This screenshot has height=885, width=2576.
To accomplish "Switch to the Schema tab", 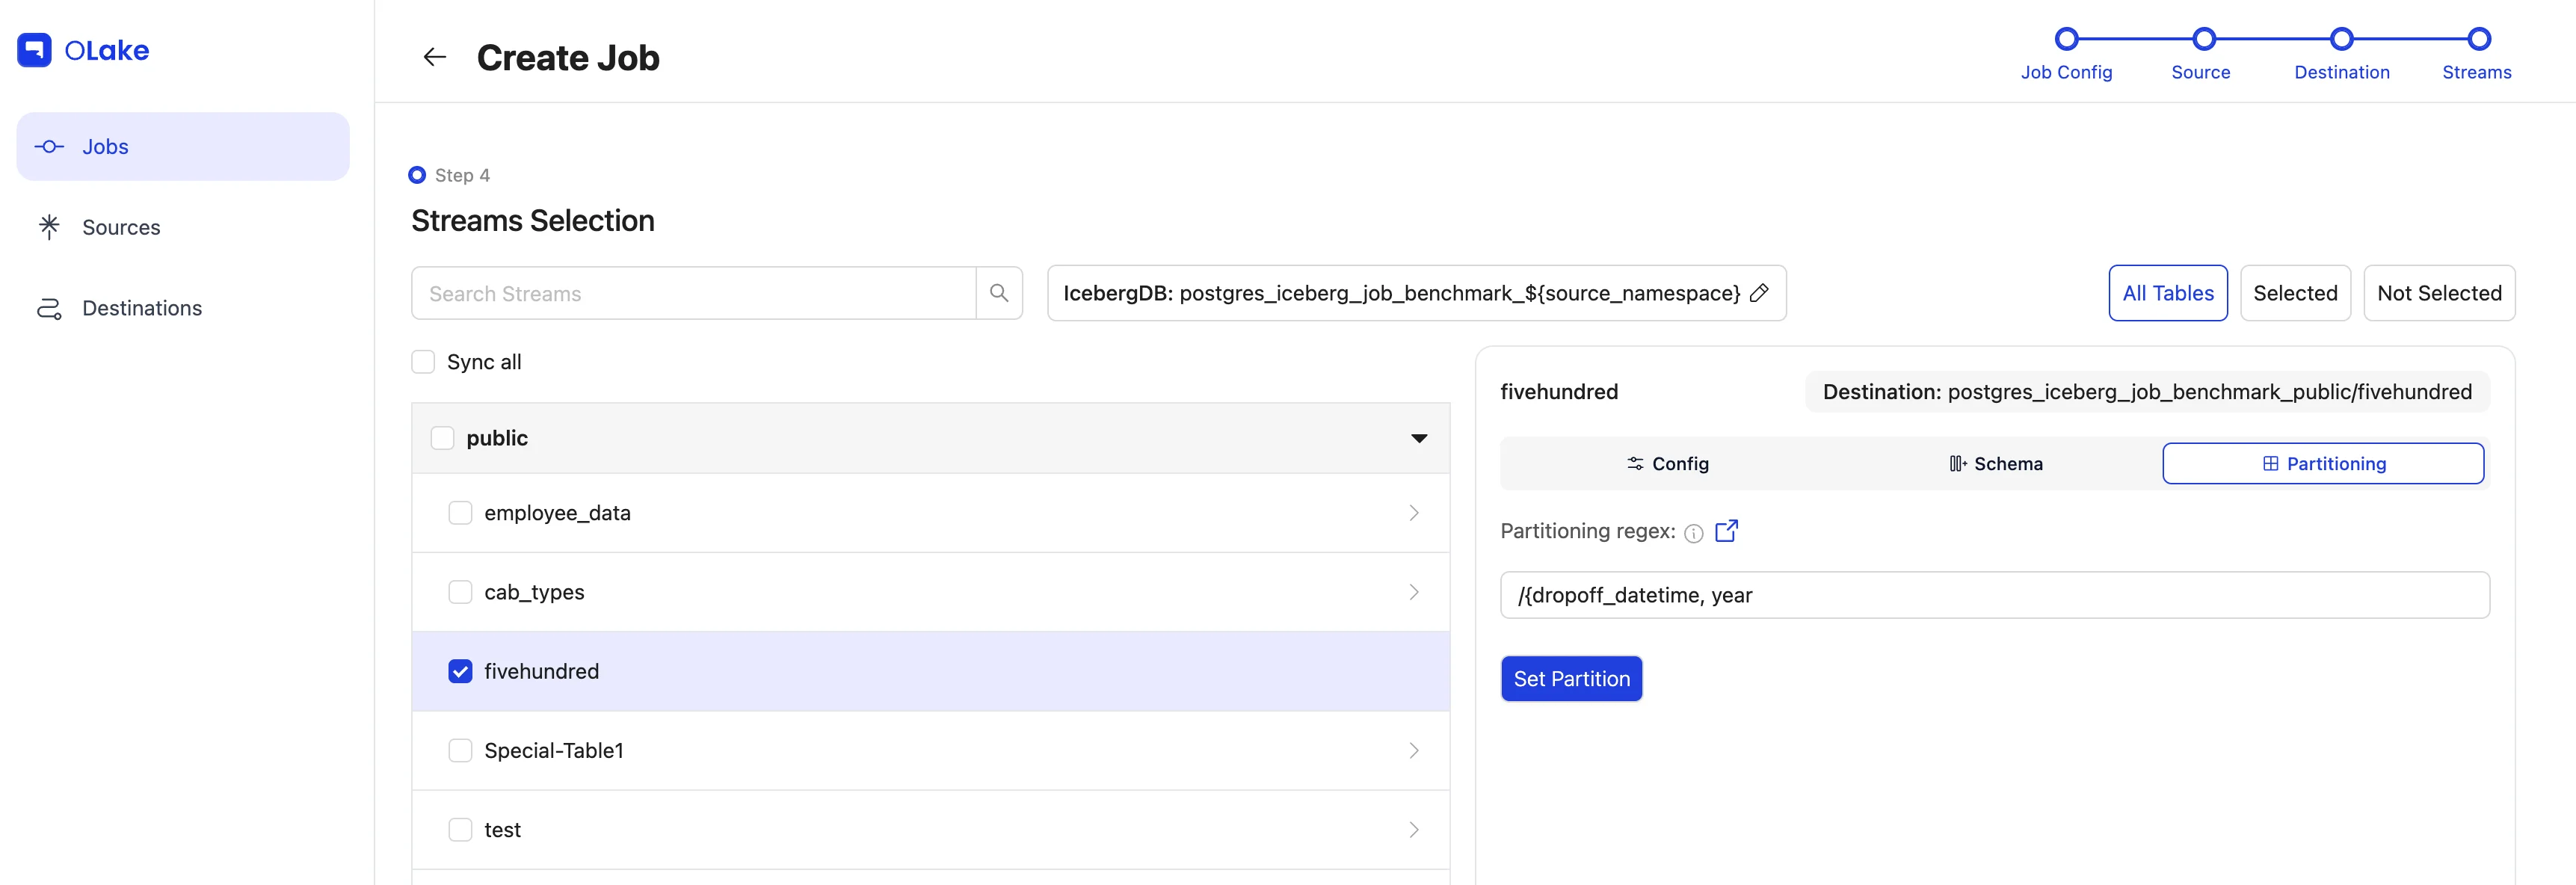I will tap(1995, 464).
